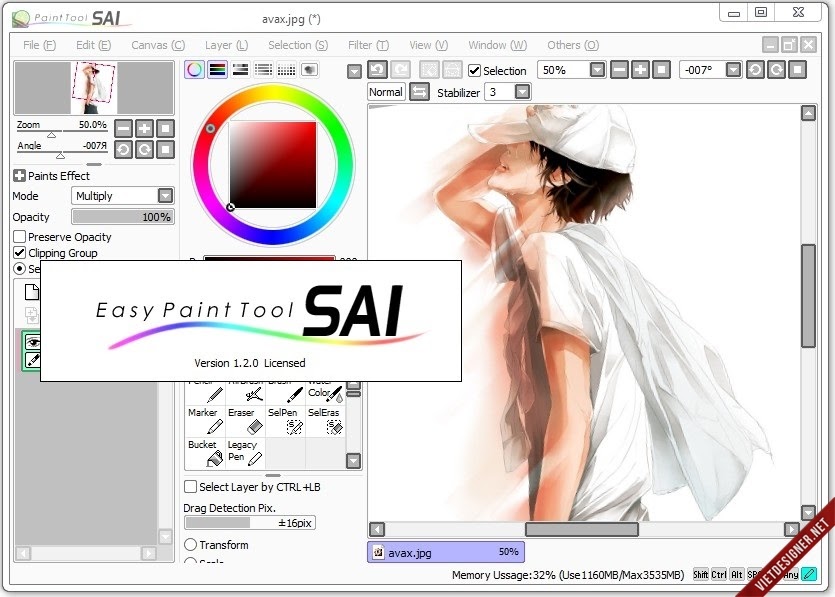Viewport: 835px width, 597px height.
Task: Open the 50% zoom level dropdown
Action: coord(597,70)
